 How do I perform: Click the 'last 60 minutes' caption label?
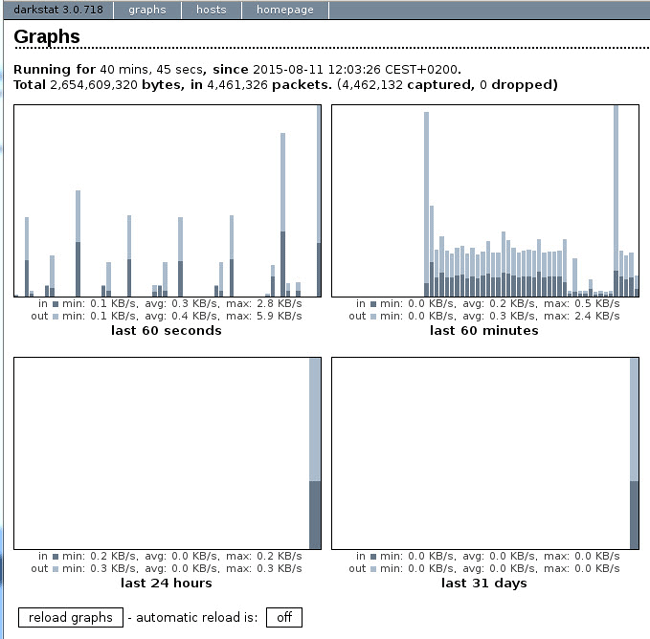point(485,330)
